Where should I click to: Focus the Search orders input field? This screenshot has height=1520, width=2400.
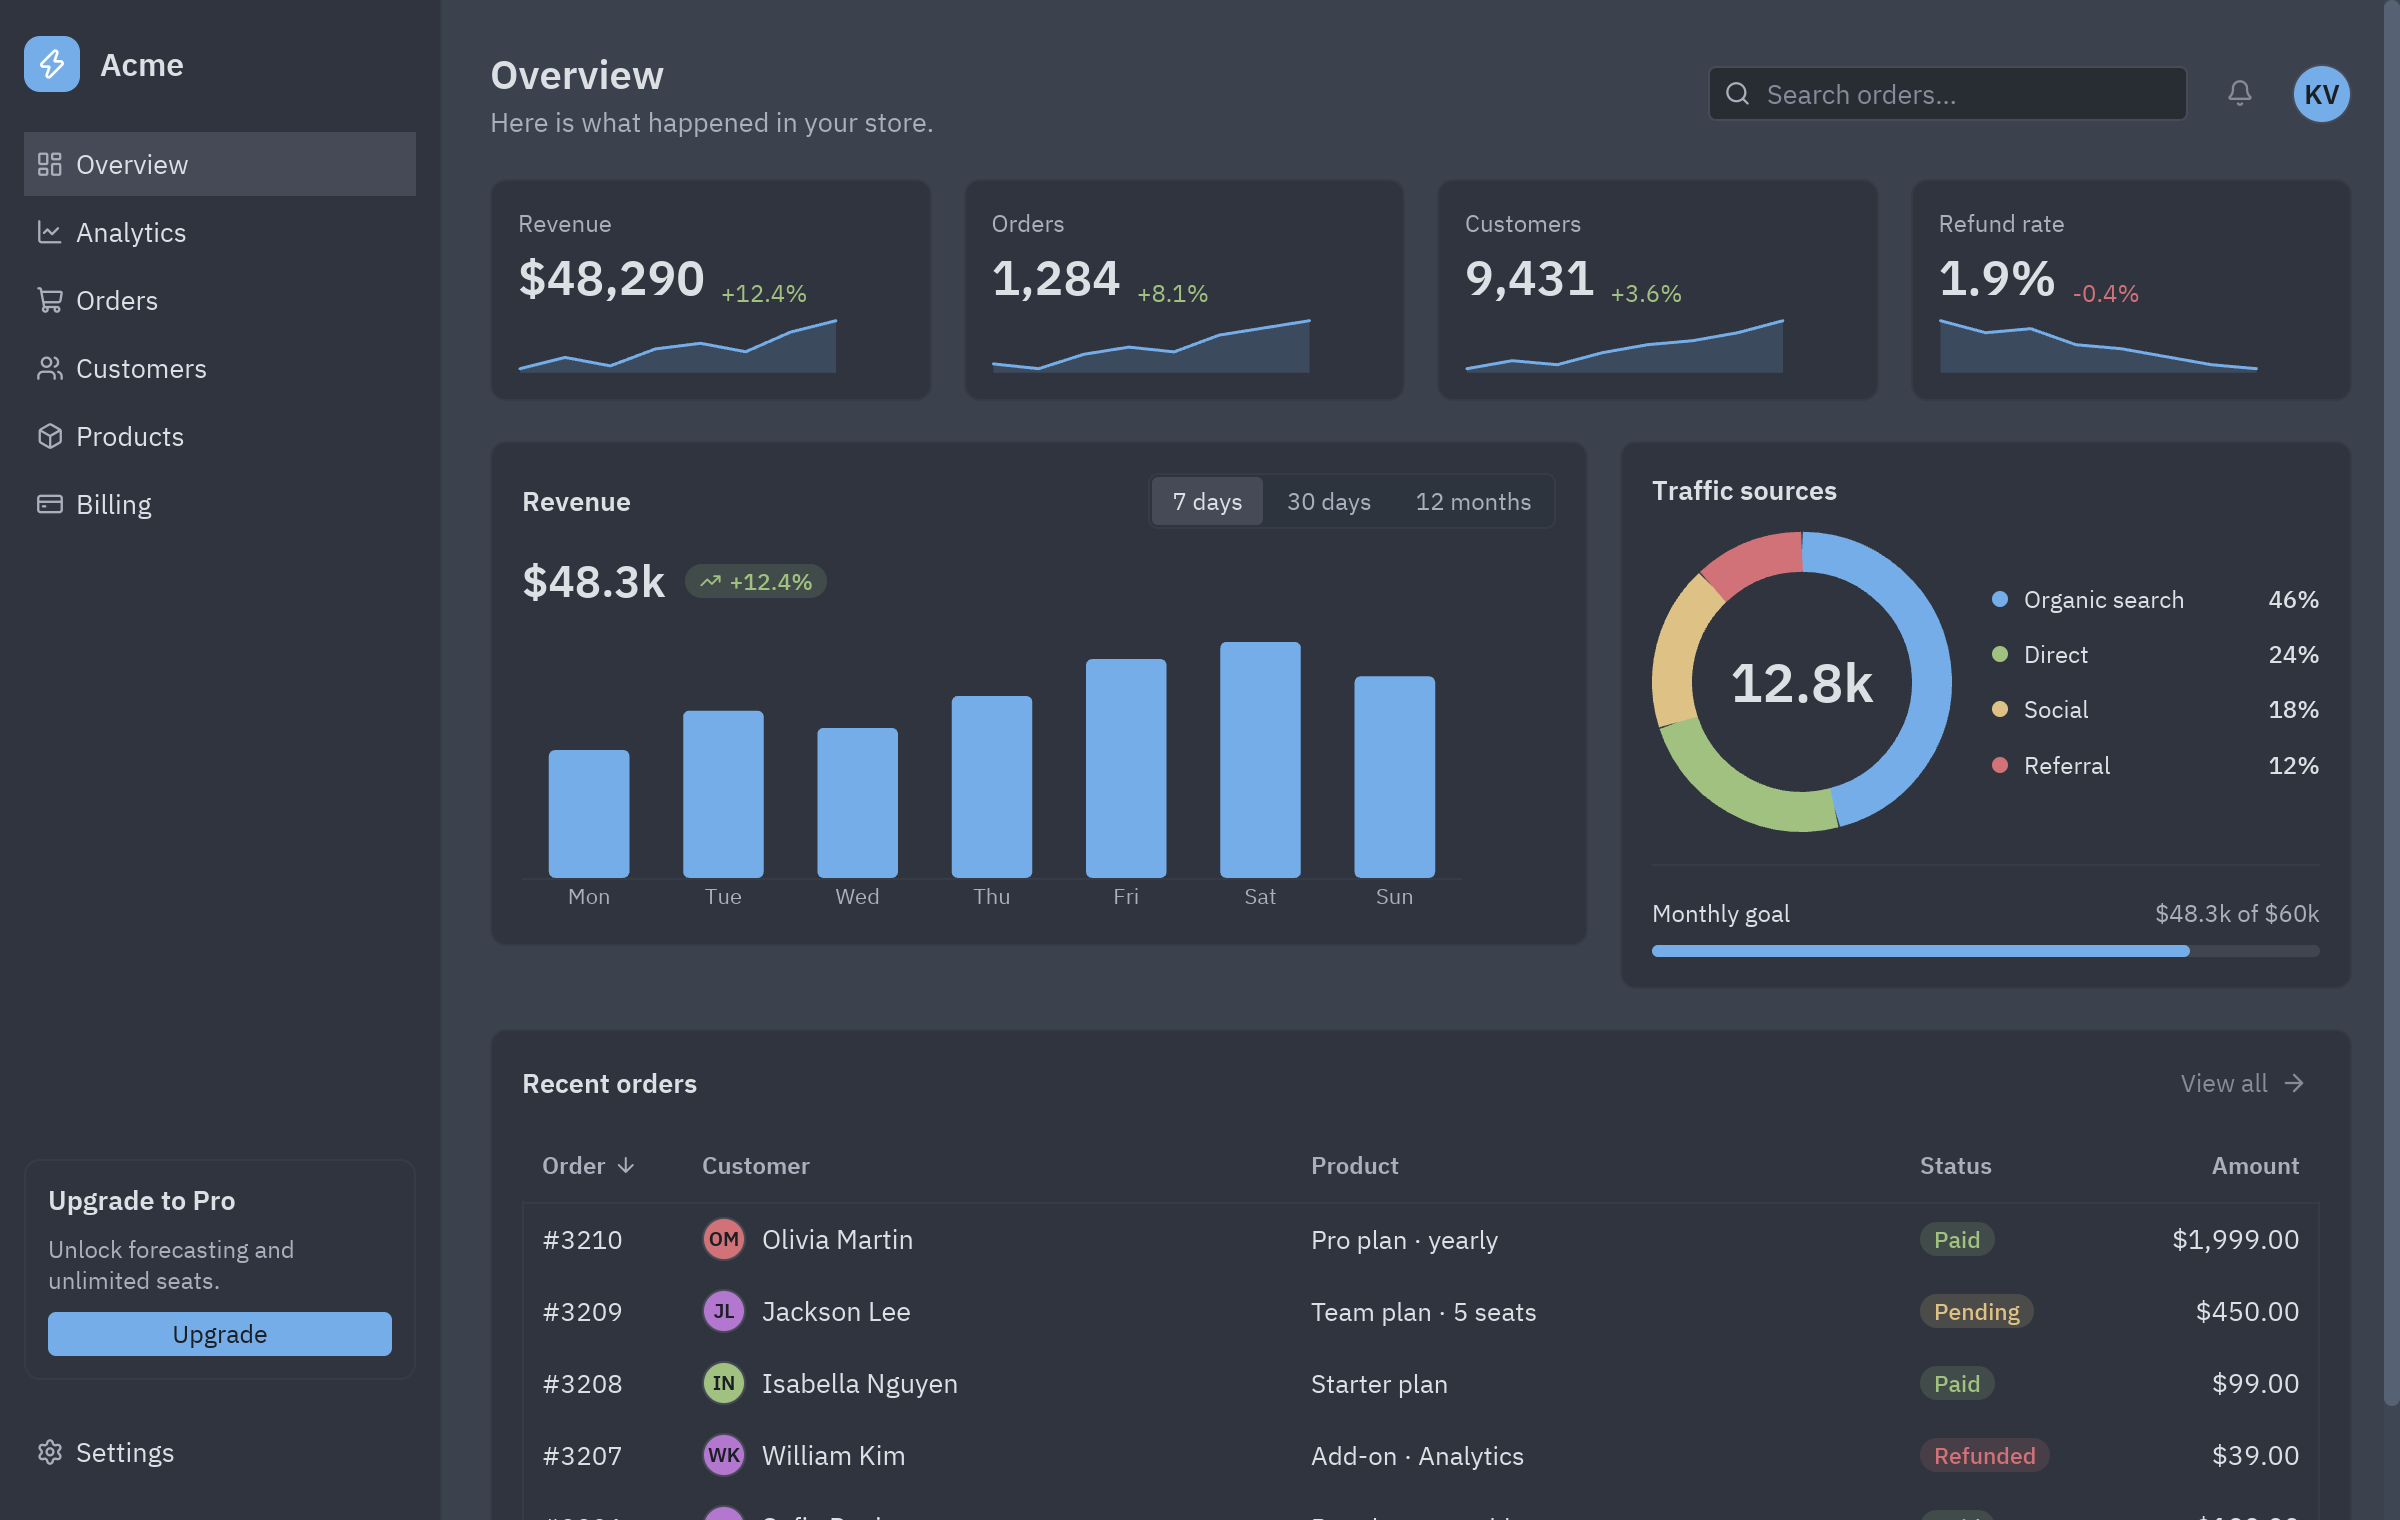[x=1947, y=94]
